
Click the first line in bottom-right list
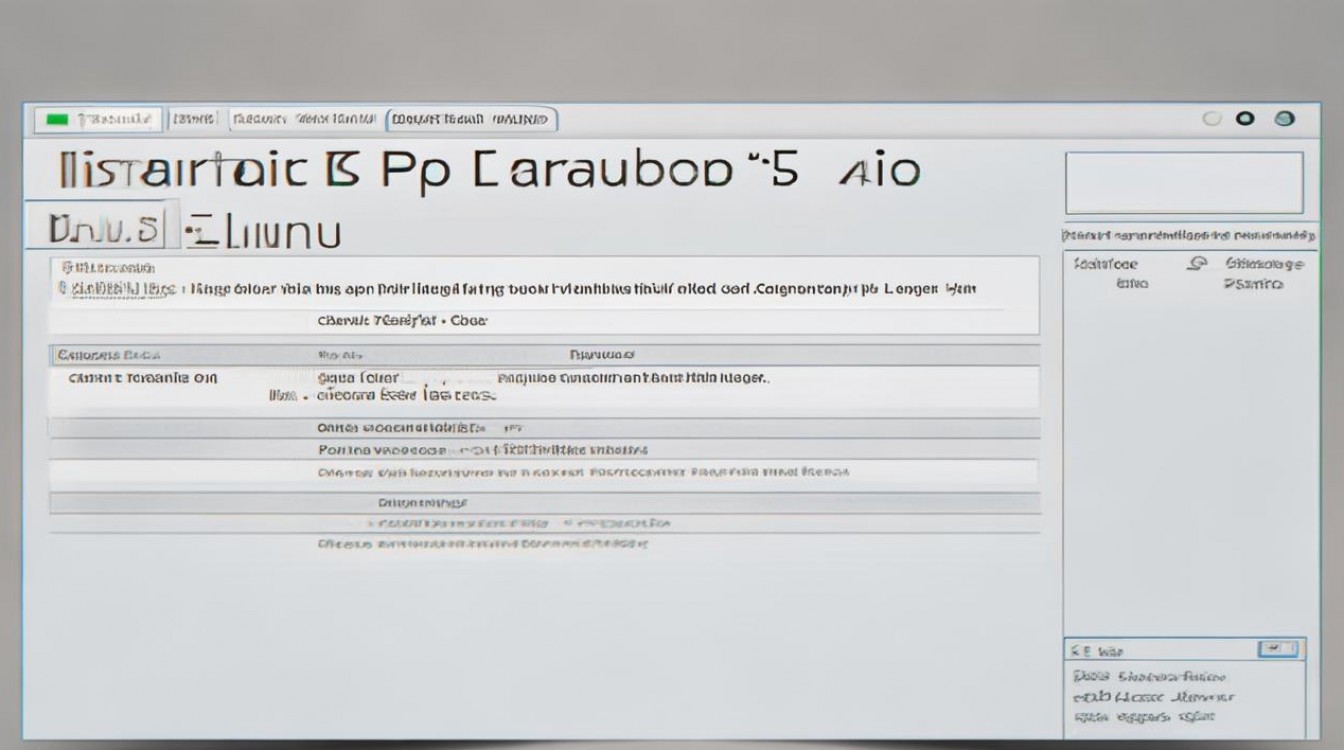click(1149, 677)
